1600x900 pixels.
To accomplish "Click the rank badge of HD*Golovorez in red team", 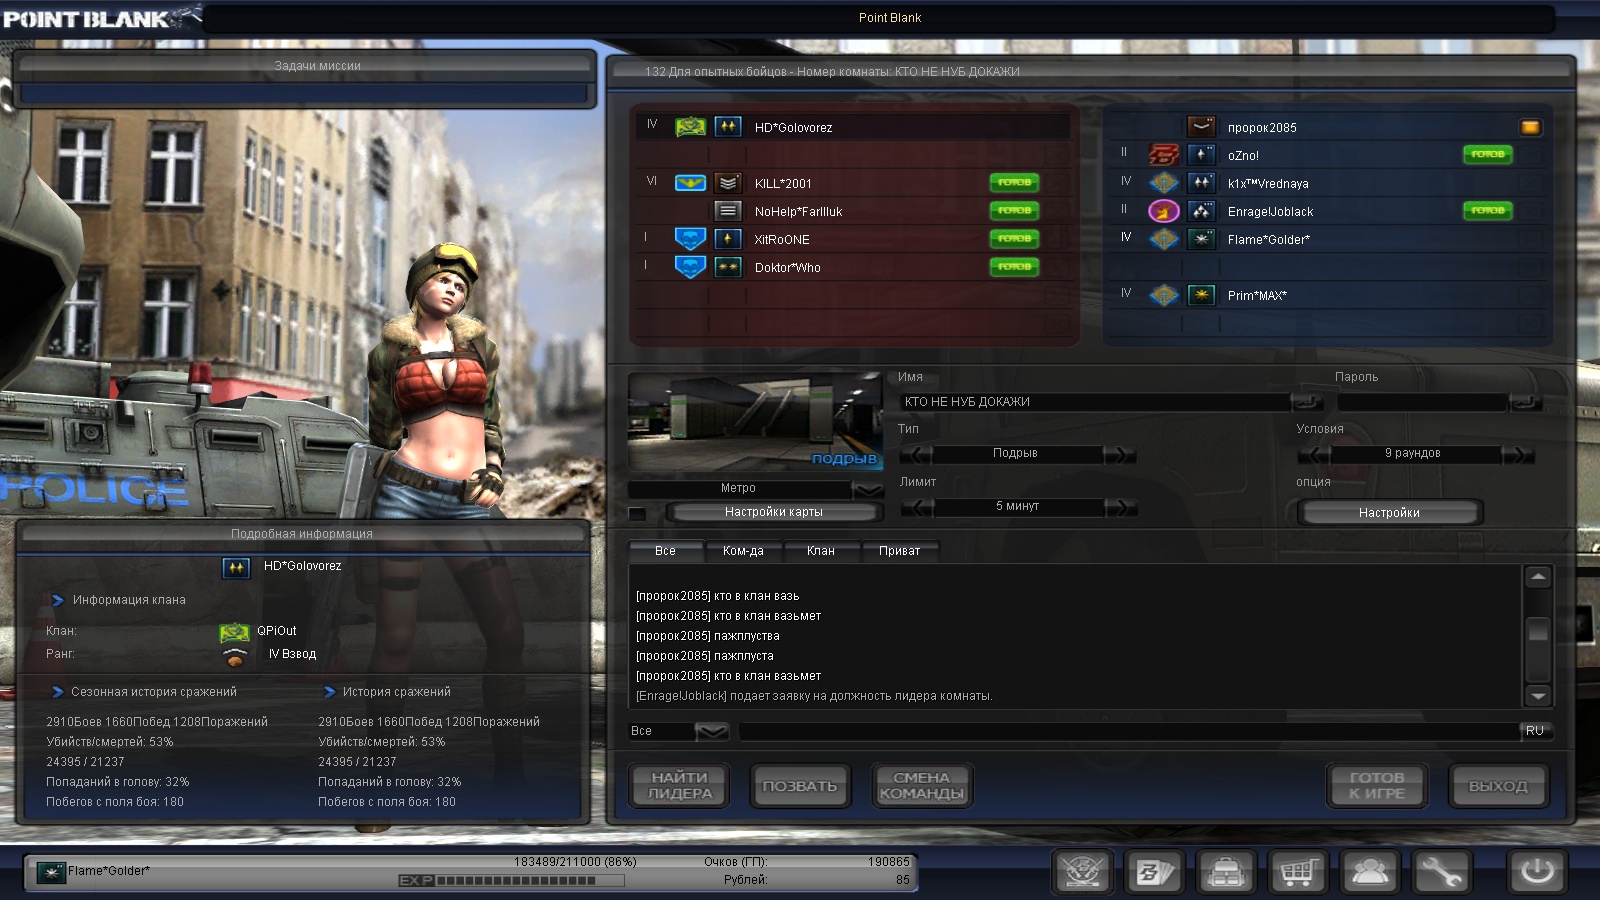I will (728, 127).
